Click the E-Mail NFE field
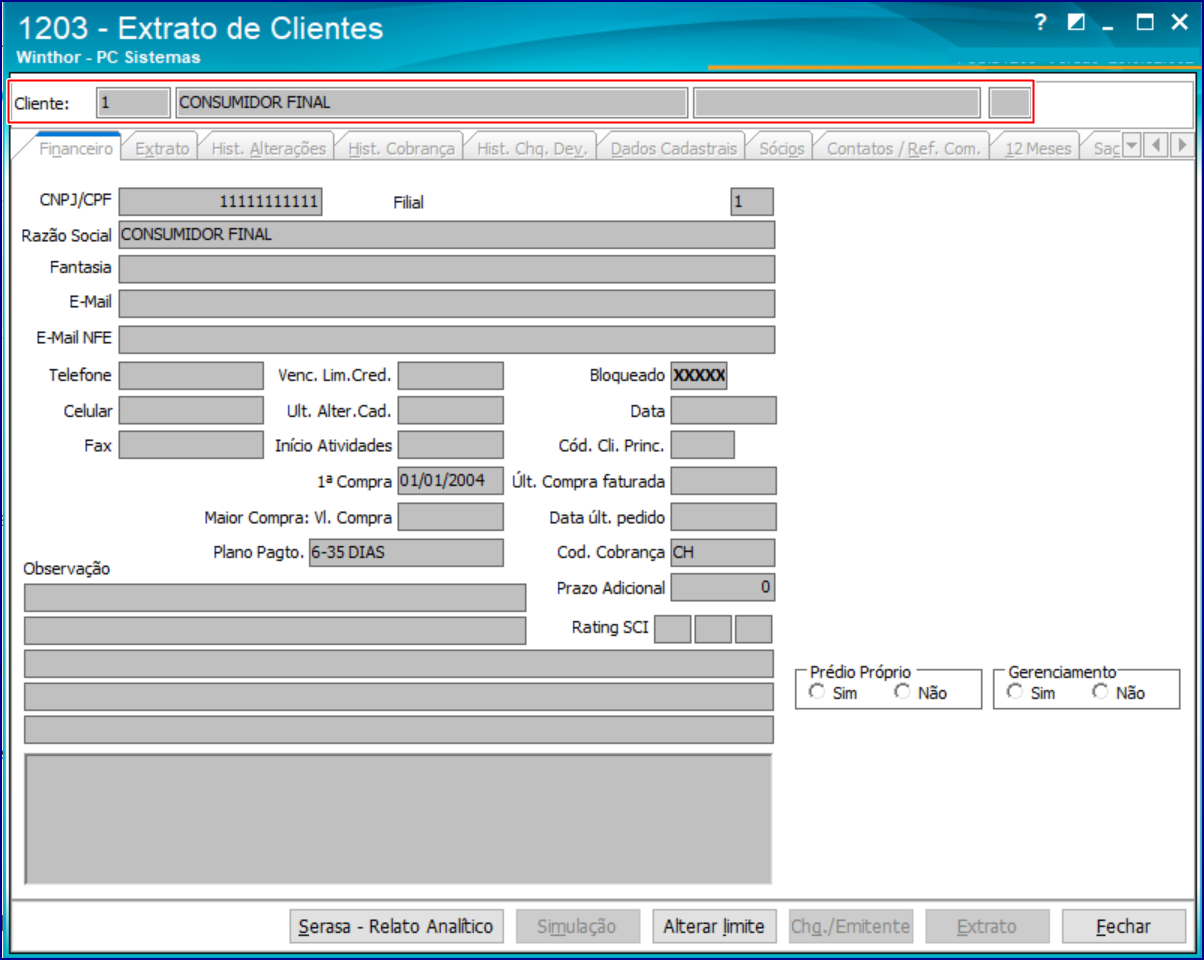 (x=446, y=339)
